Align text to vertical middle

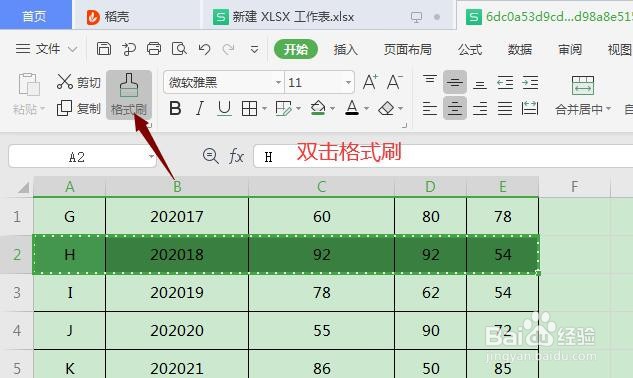pos(455,82)
